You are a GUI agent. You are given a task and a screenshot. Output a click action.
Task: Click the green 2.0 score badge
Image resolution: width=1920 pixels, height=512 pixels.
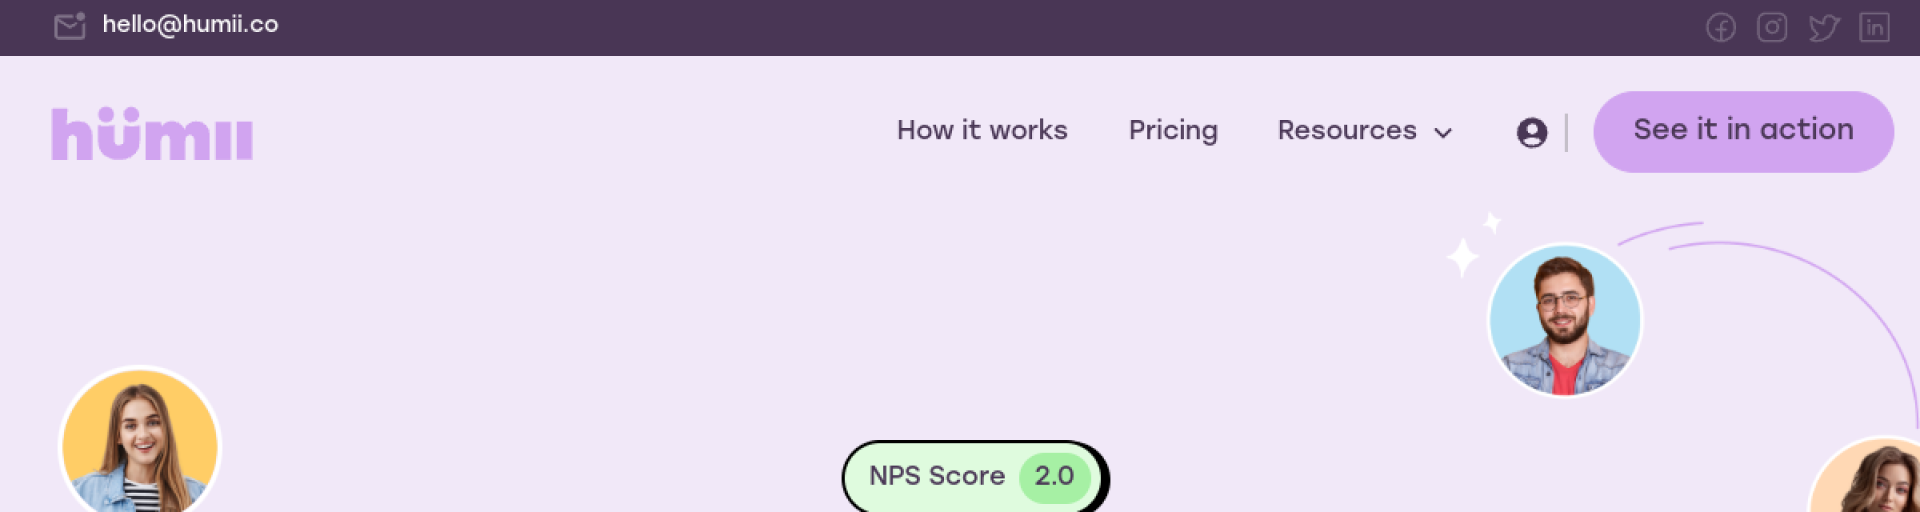1054,476
